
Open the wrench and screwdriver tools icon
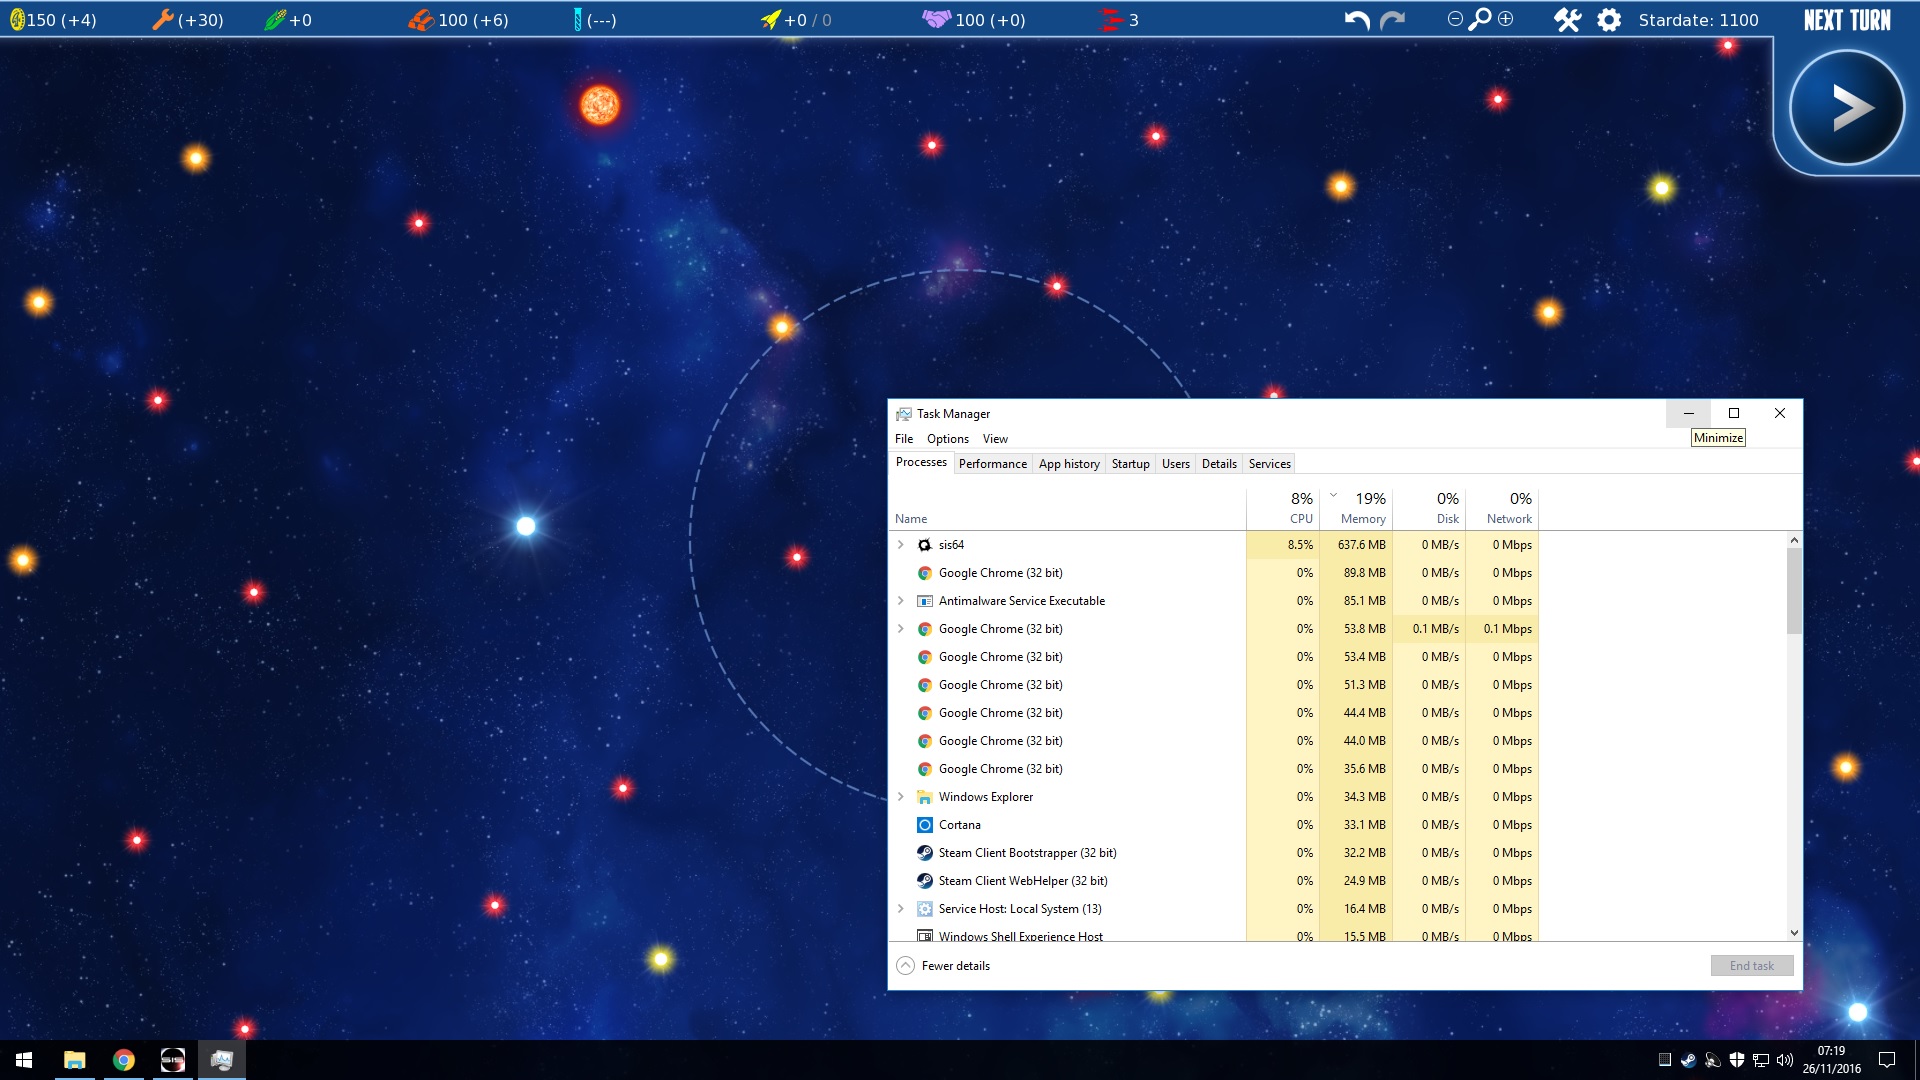click(1567, 20)
